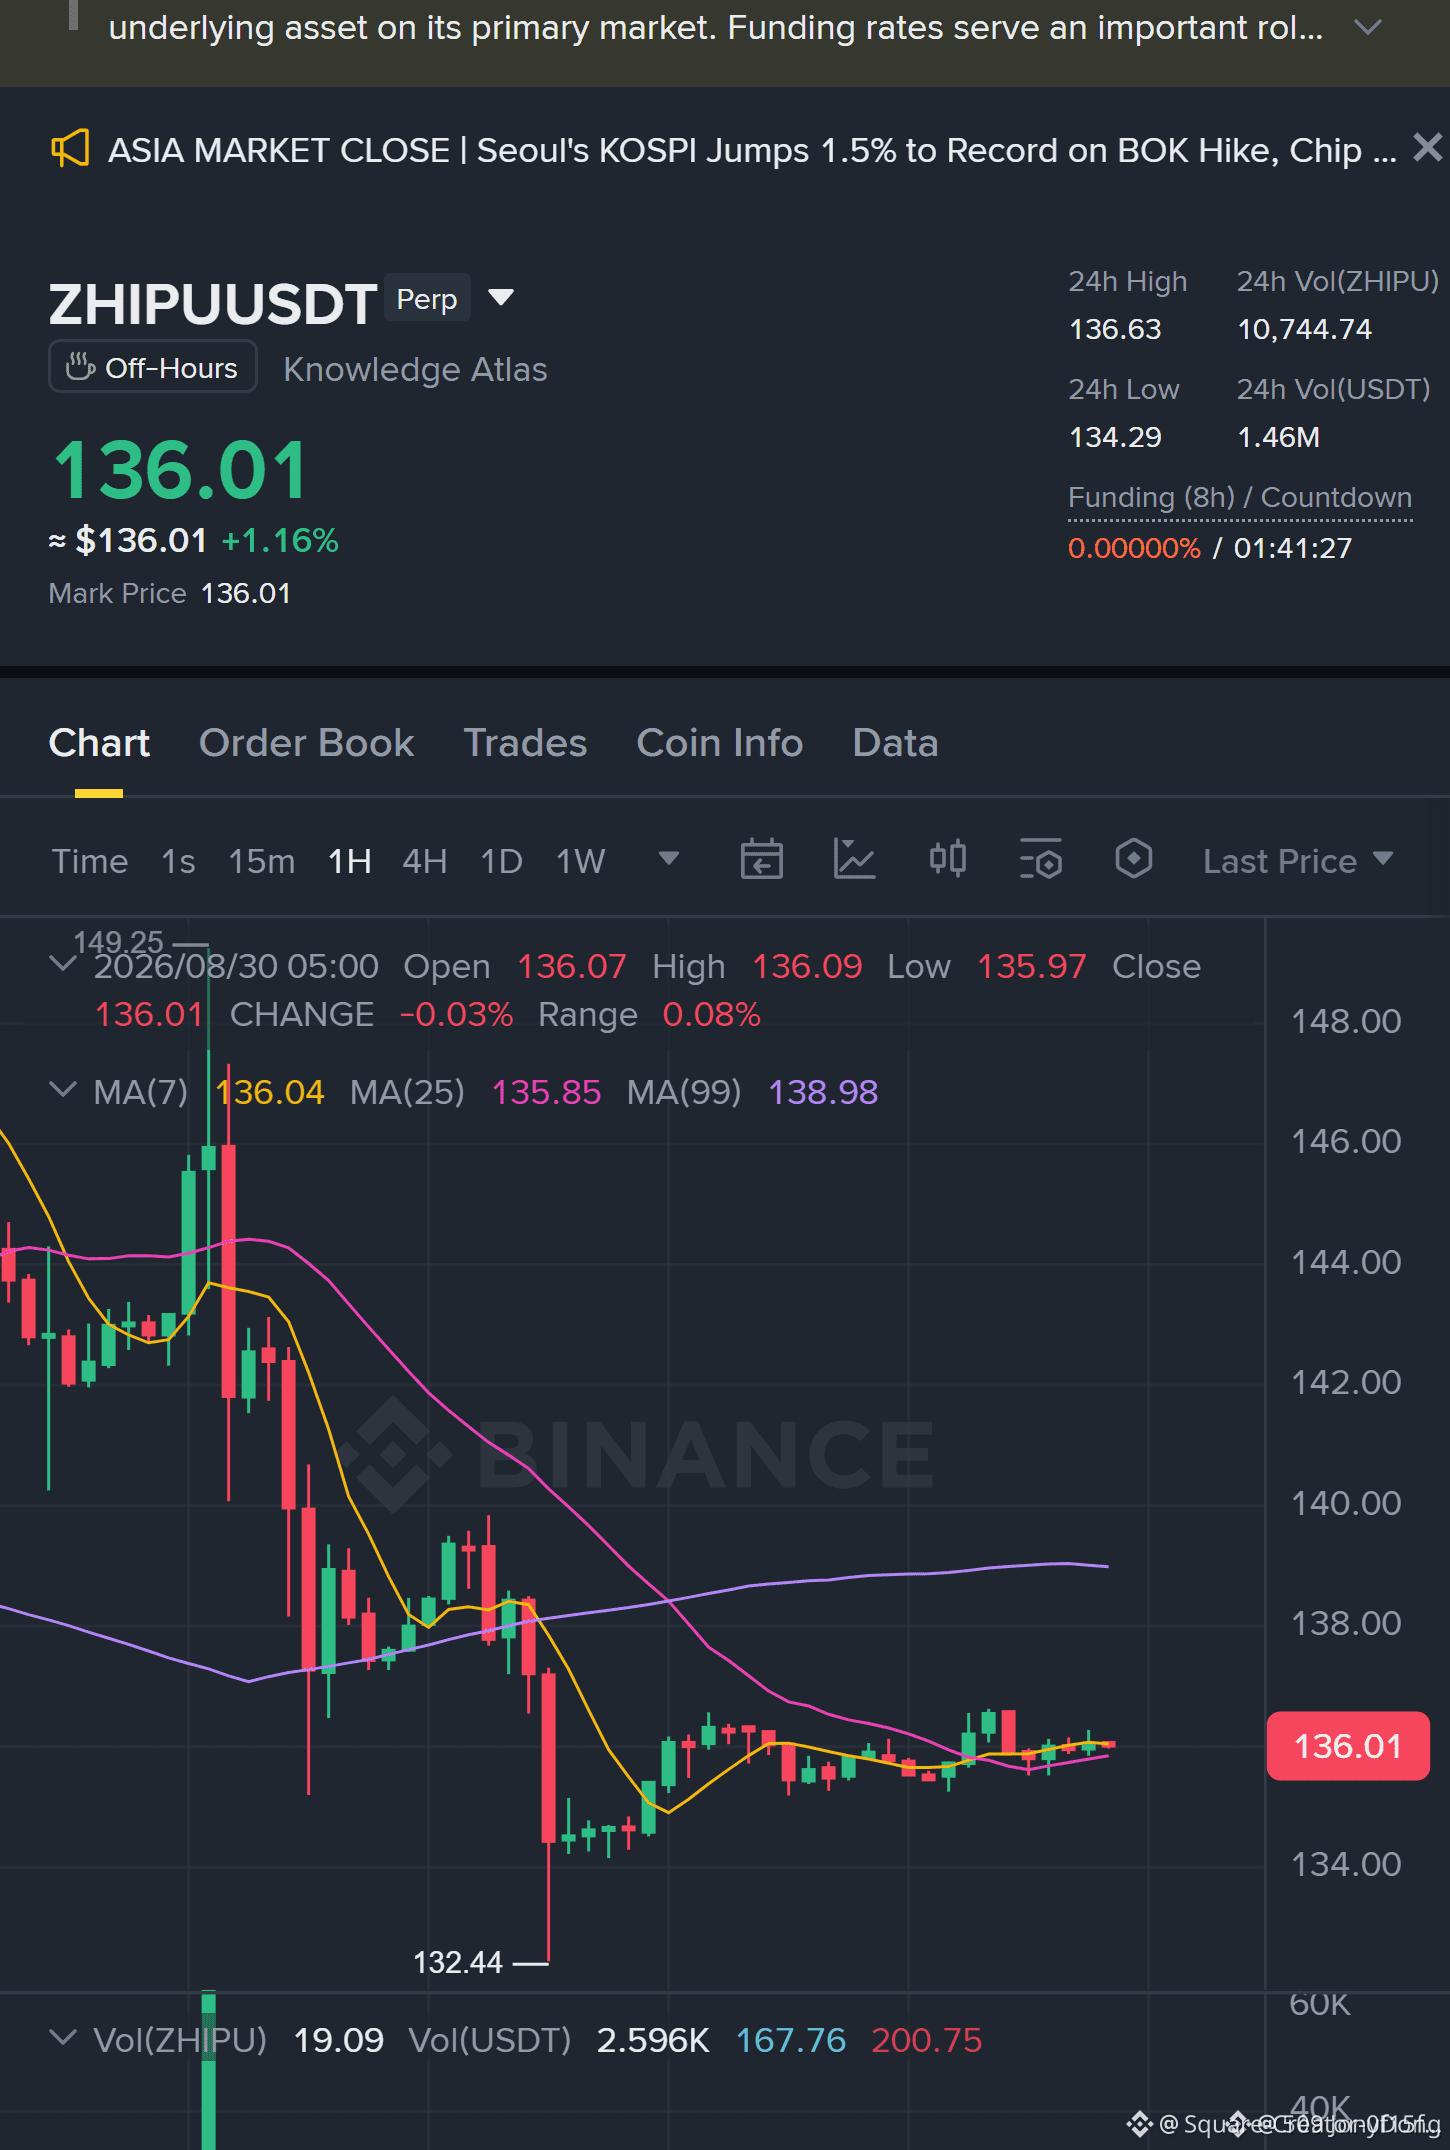1450x2150 pixels.
Task: Dismiss the Asia Market Close announcement
Action: click(1427, 148)
